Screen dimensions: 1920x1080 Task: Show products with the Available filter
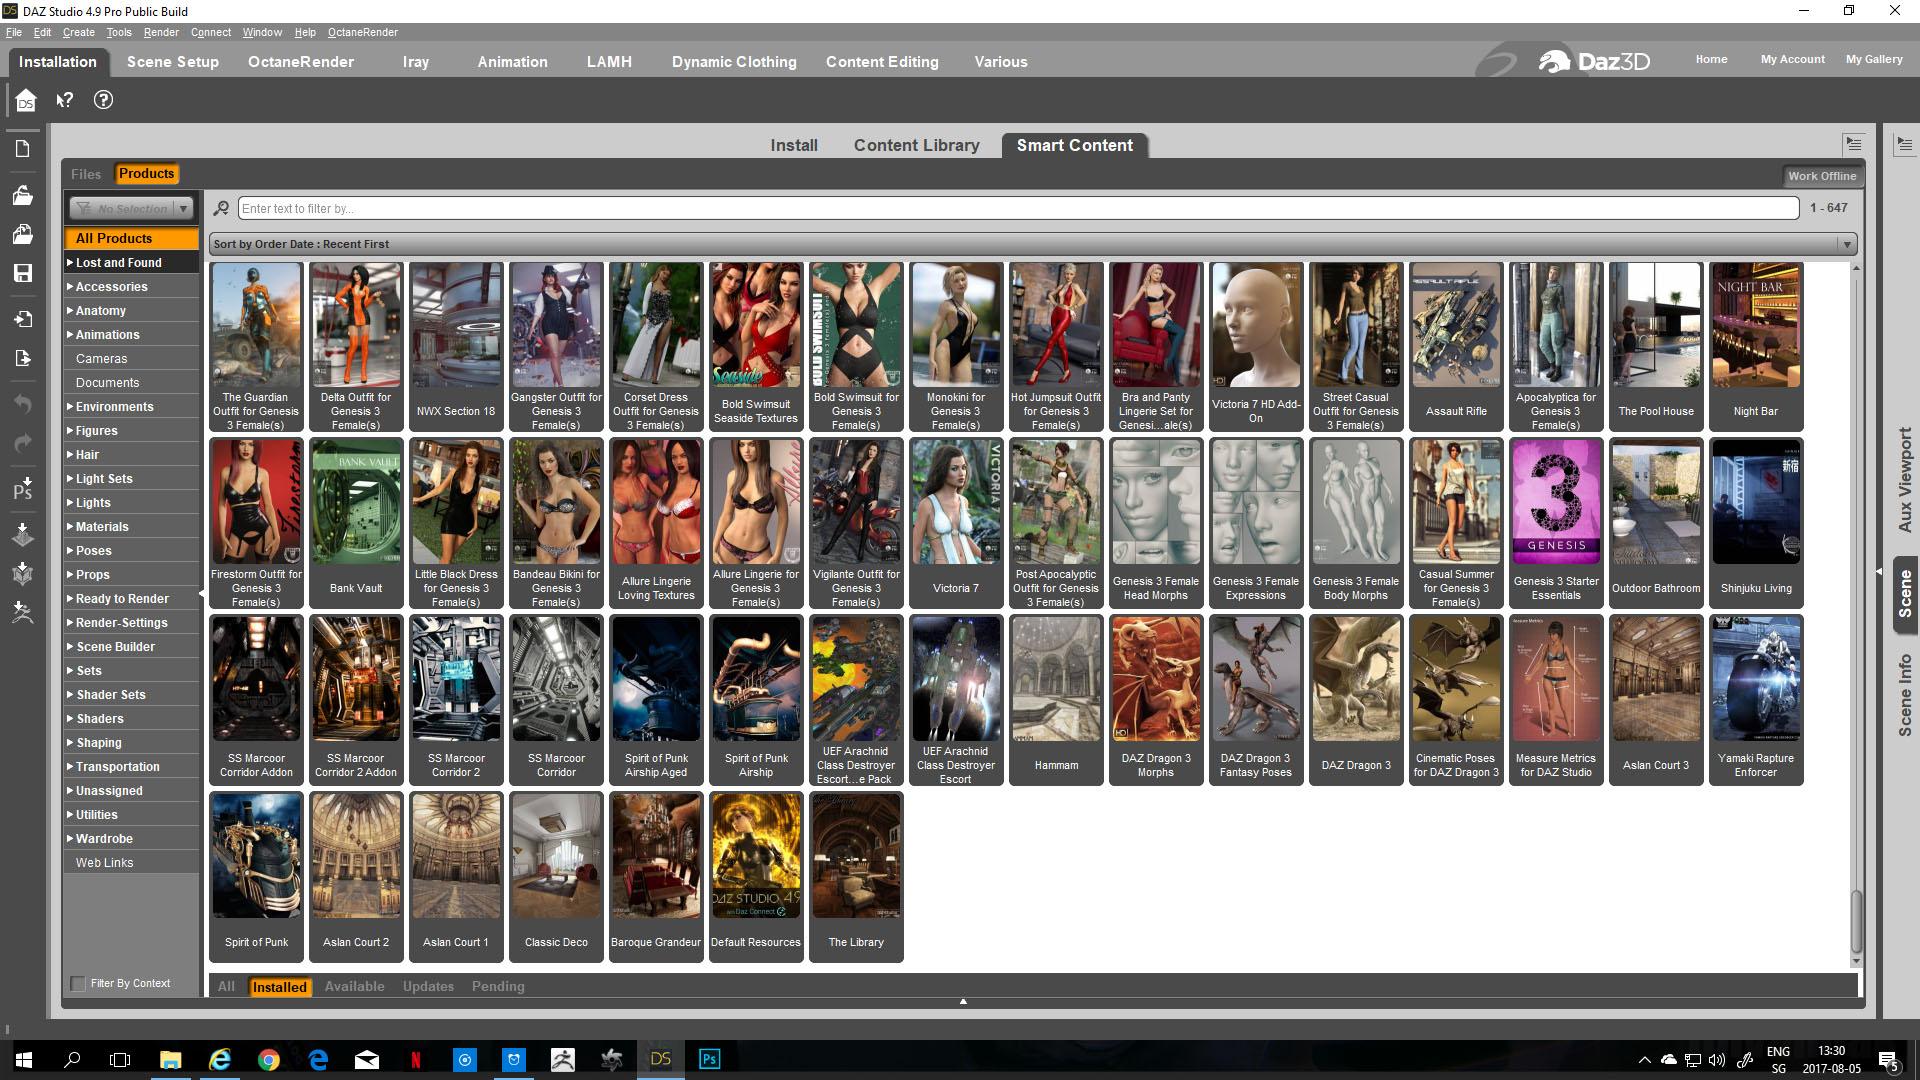(x=354, y=987)
